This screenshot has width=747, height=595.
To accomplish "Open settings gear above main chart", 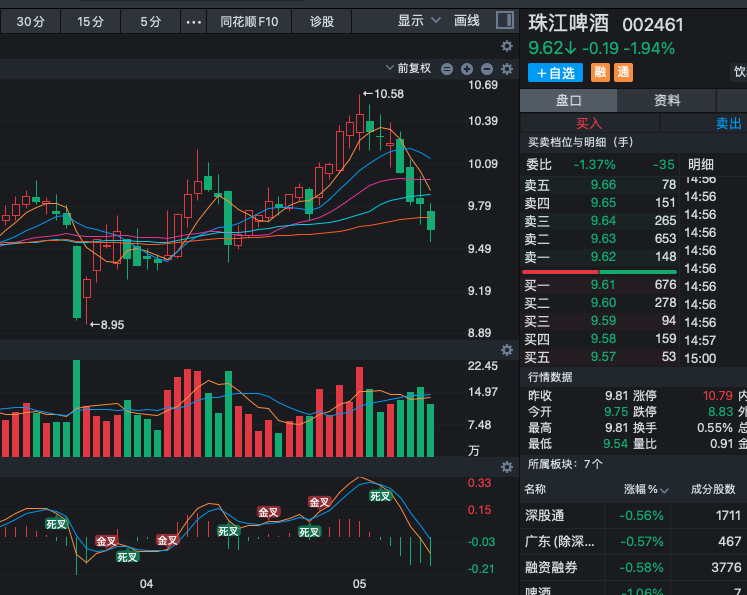I will coord(507,46).
